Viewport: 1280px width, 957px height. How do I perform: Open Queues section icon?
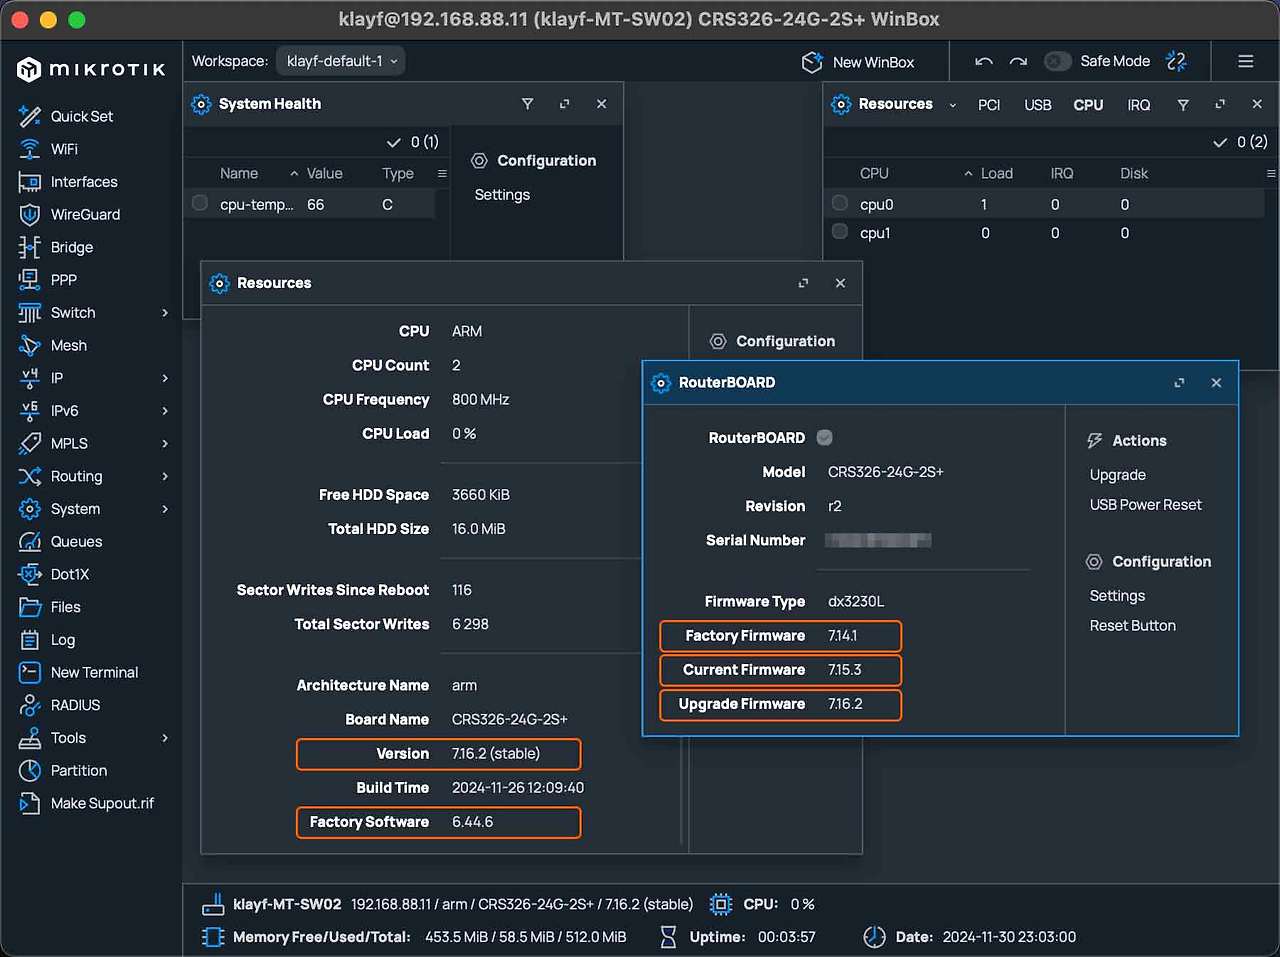[x=30, y=542]
